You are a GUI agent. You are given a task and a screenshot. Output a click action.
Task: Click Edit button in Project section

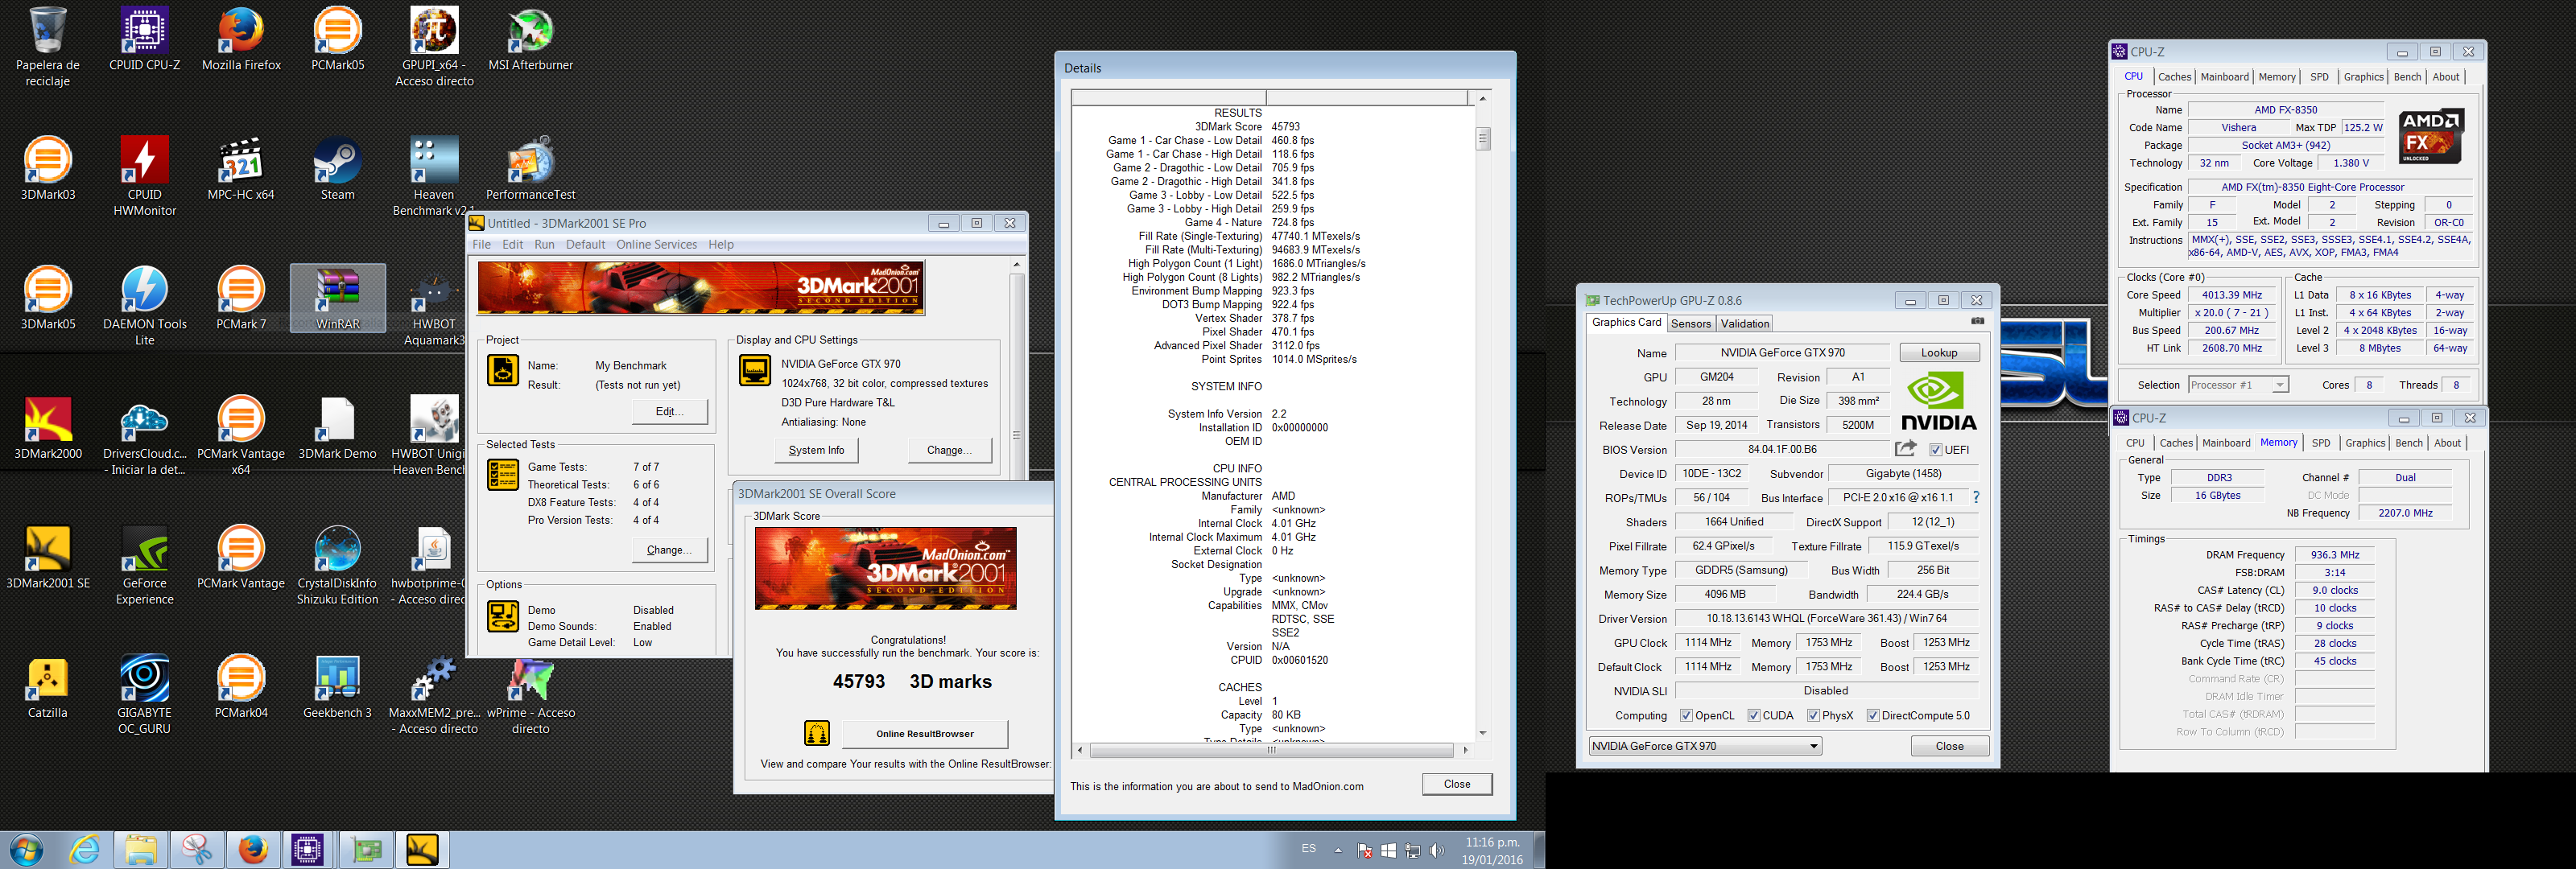tap(670, 411)
